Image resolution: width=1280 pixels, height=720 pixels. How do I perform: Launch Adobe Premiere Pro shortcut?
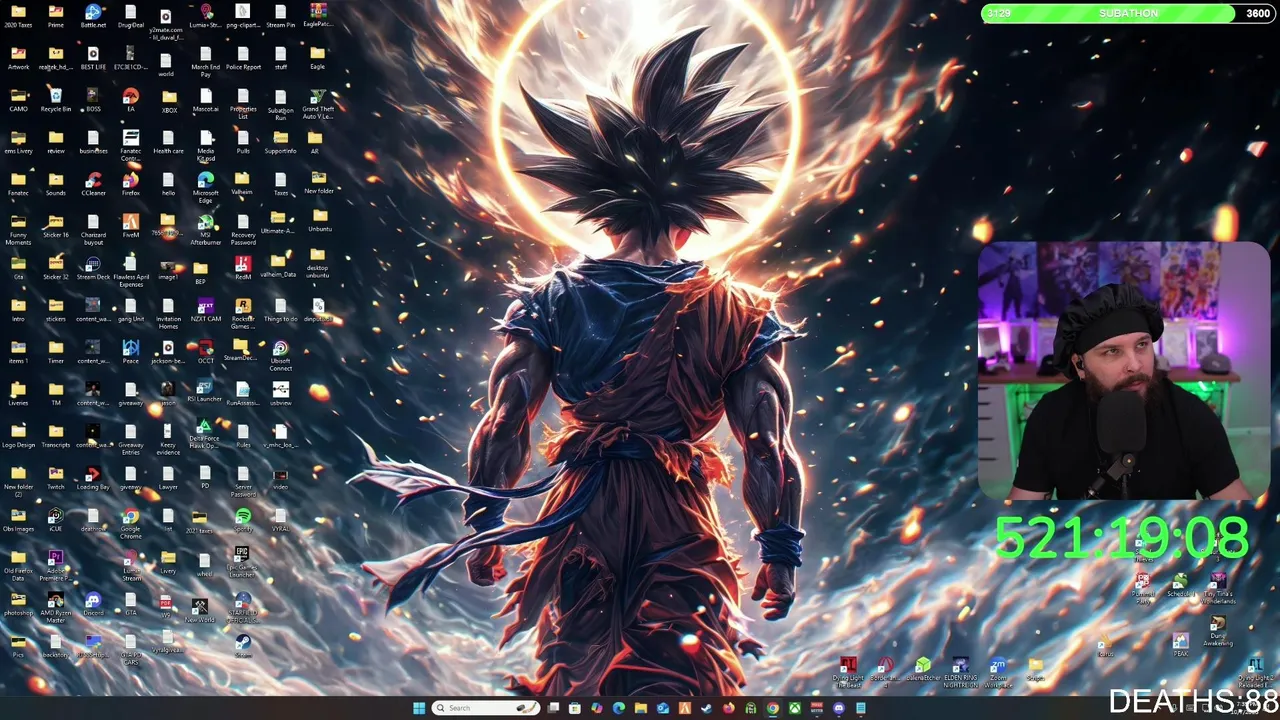[x=56, y=565]
